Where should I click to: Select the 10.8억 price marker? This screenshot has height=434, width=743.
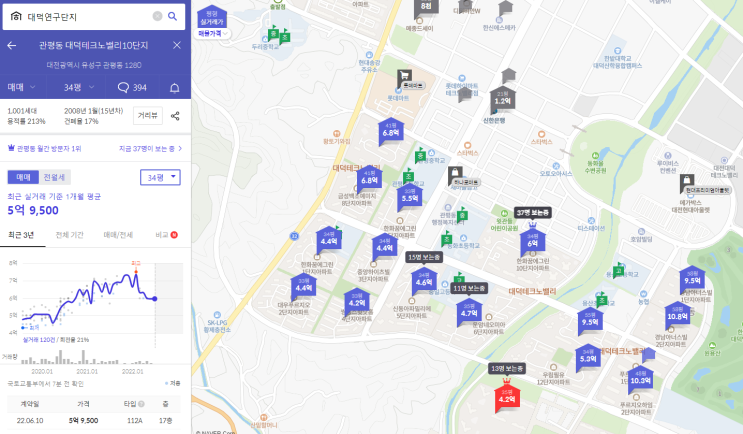[677, 315]
